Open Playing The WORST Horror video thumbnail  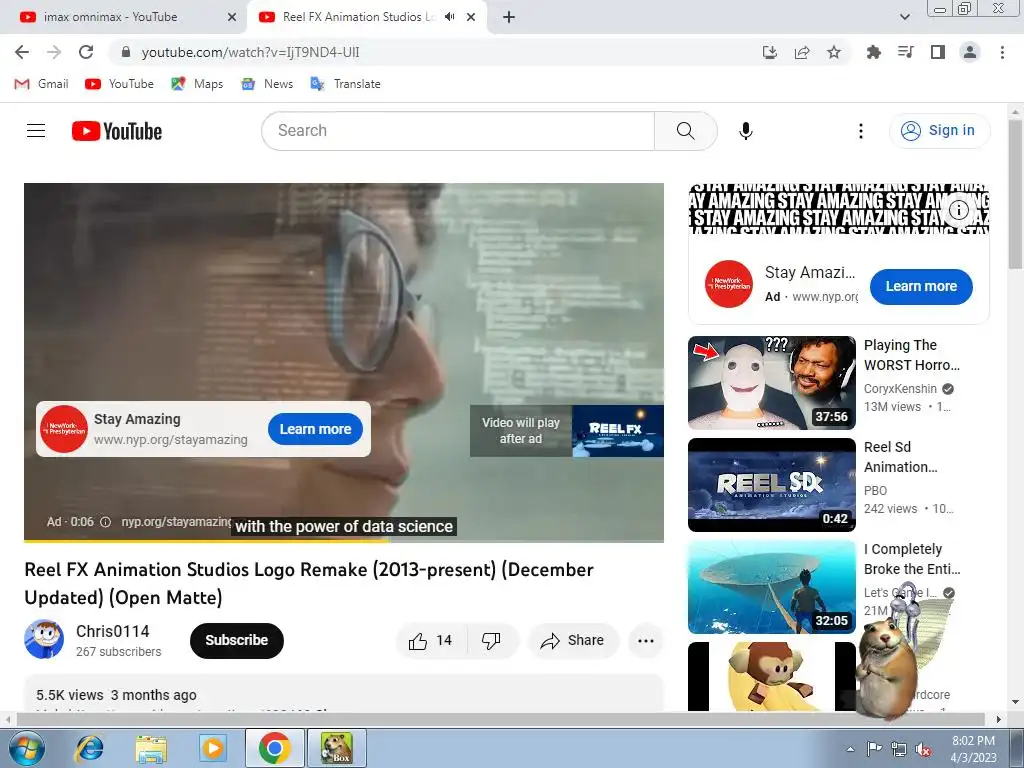click(772, 383)
